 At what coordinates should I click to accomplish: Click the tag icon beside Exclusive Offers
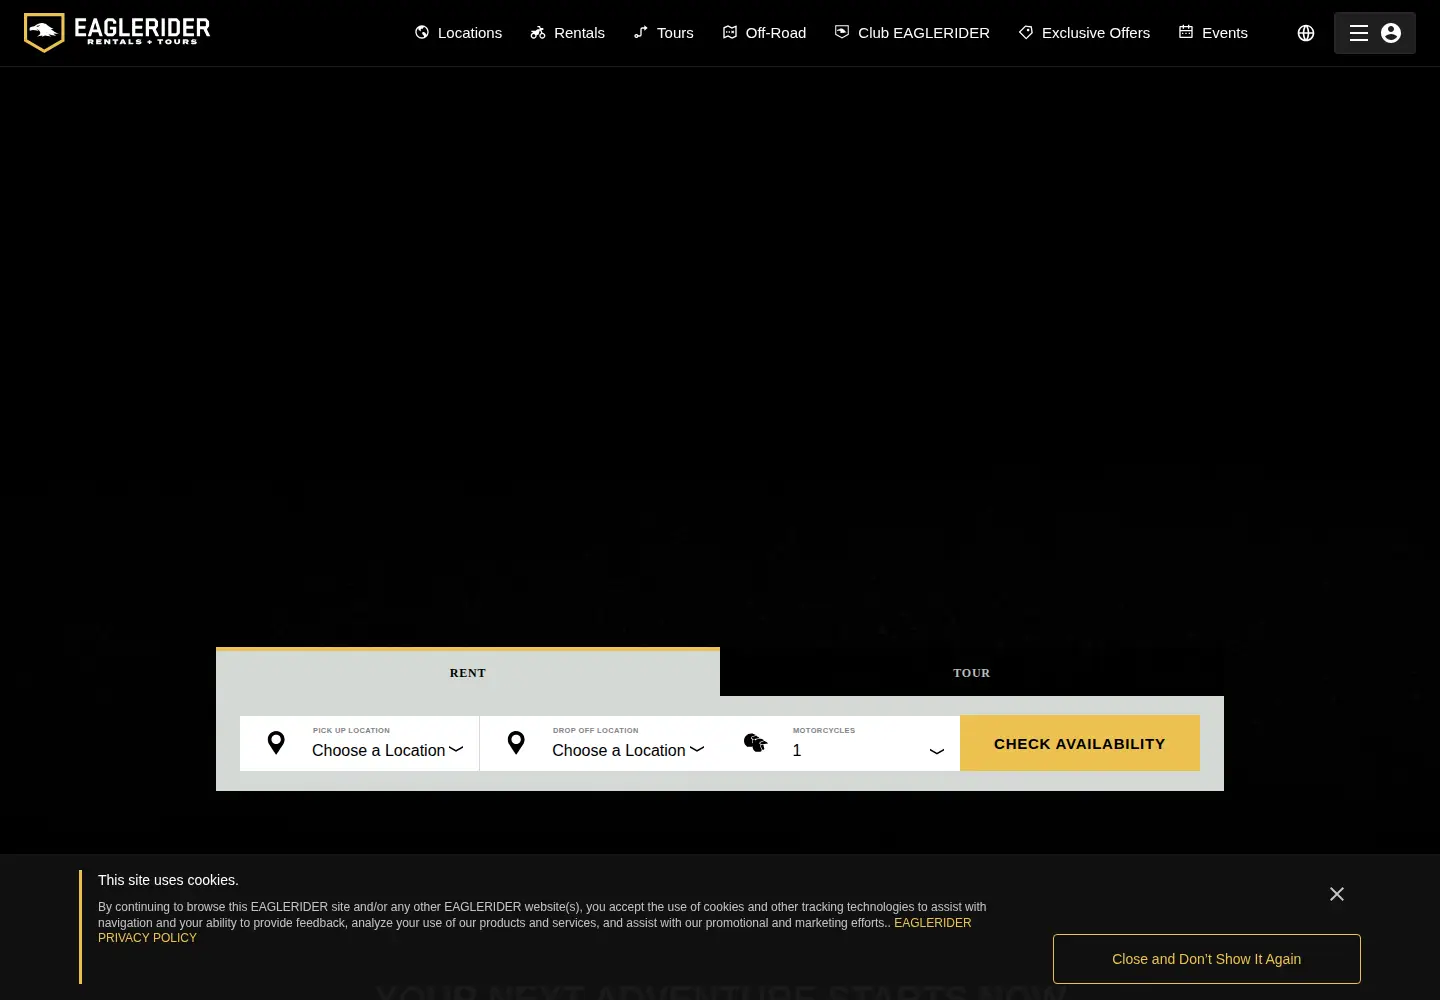[x=1026, y=32]
